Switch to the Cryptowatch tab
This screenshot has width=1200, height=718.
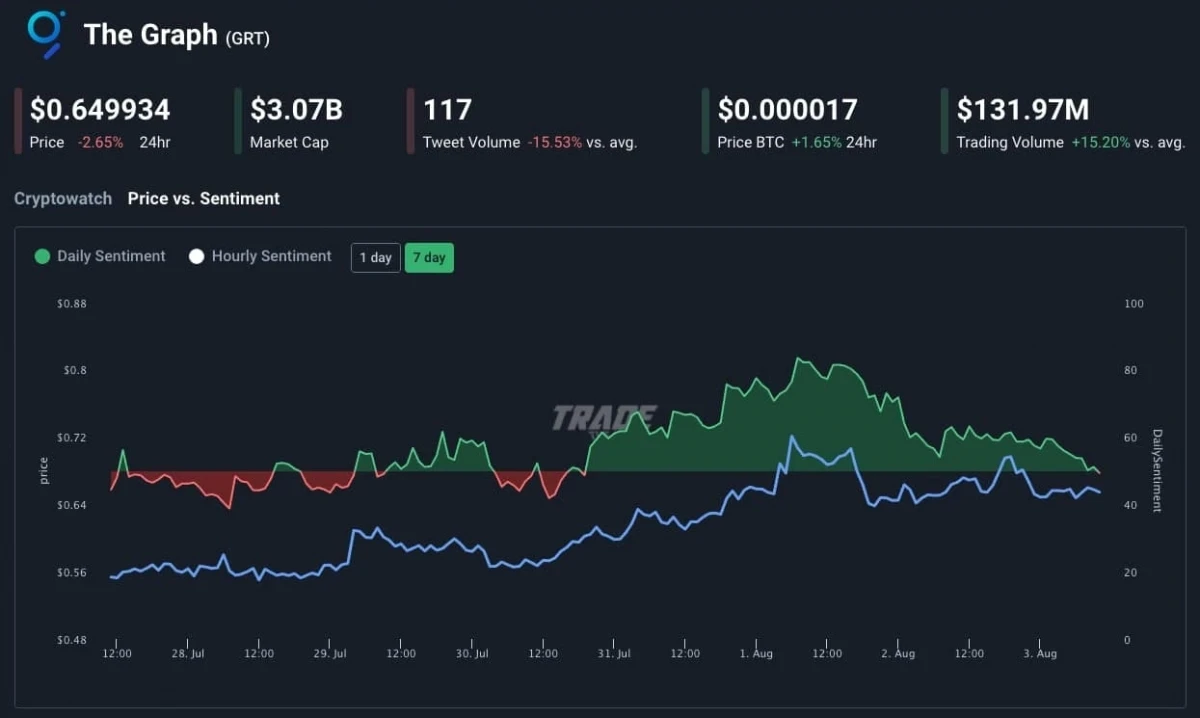pyautogui.click(x=62, y=198)
